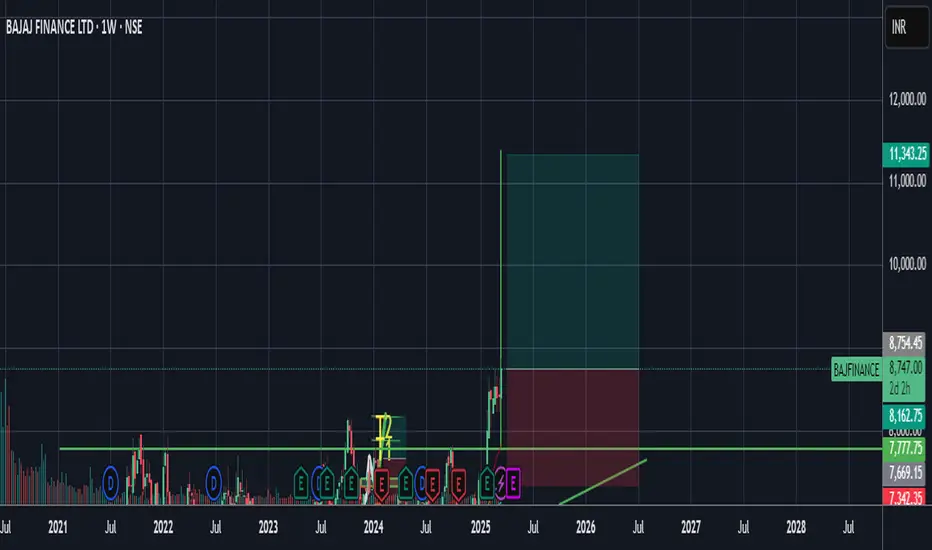
Task: Click the 12,000.00 price axis label
Action: click(907, 99)
